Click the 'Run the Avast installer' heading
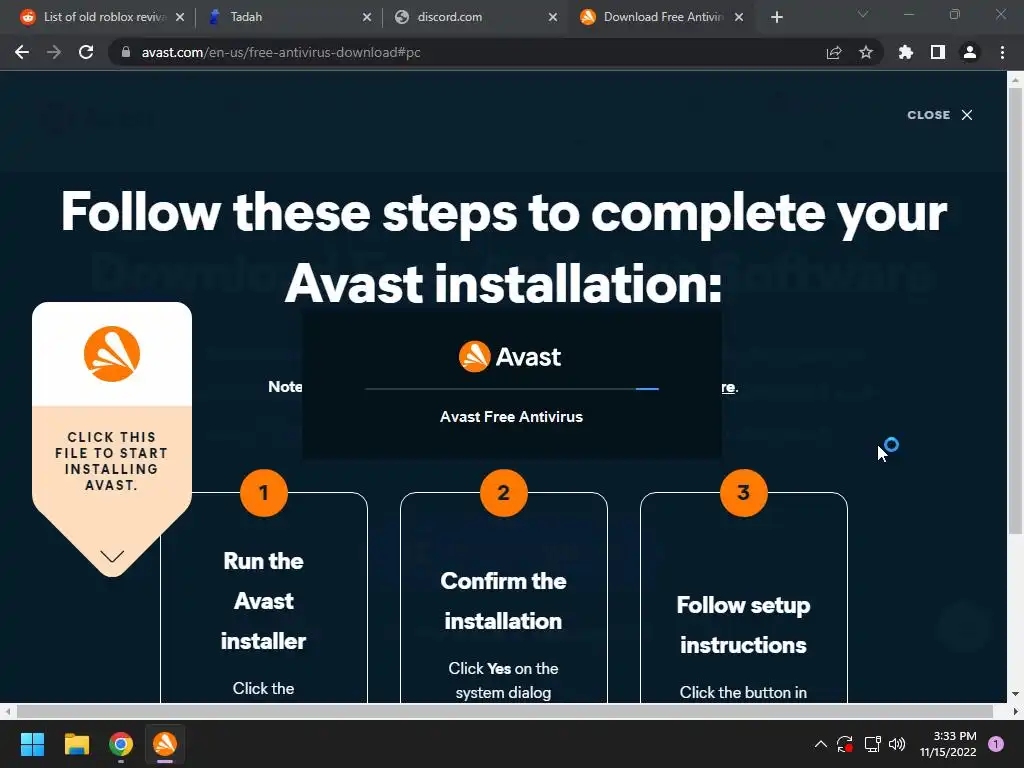Image resolution: width=1024 pixels, height=768 pixels. coord(263,601)
